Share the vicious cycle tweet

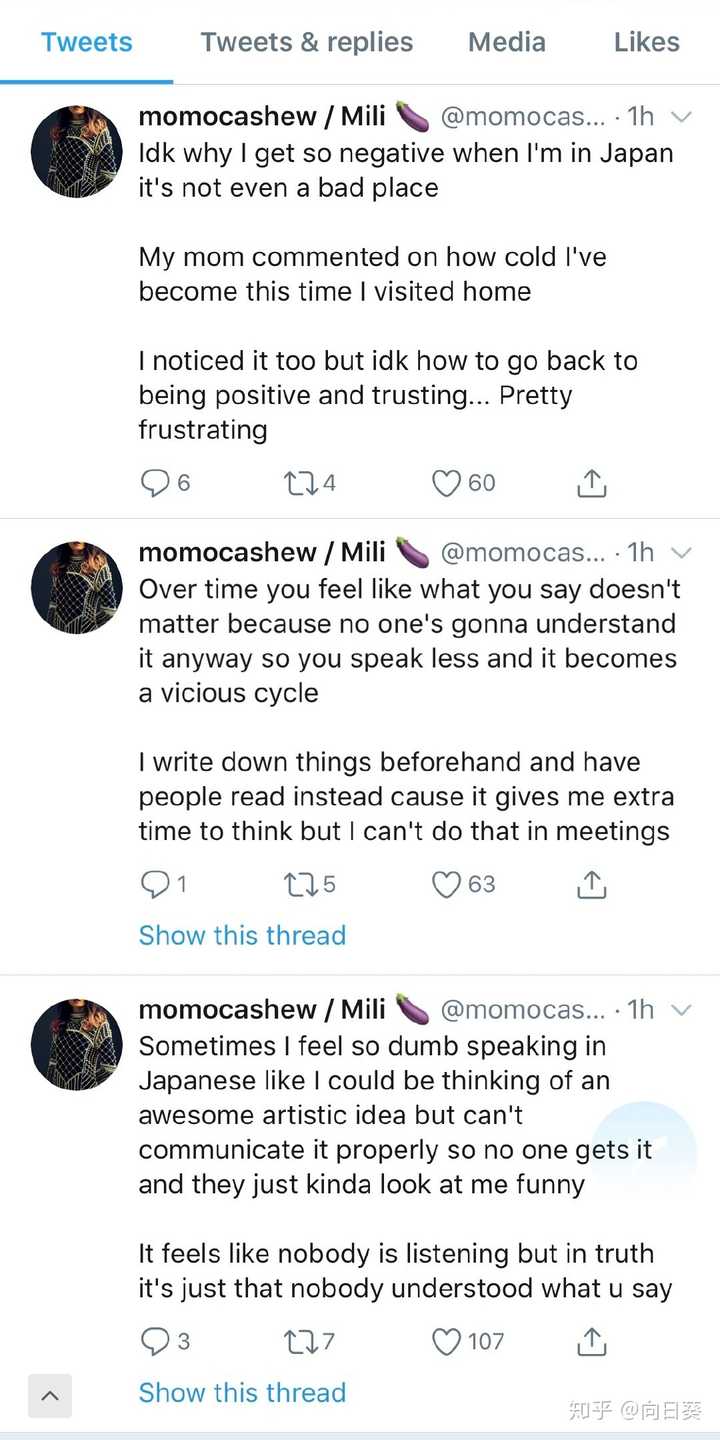pyautogui.click(x=592, y=884)
